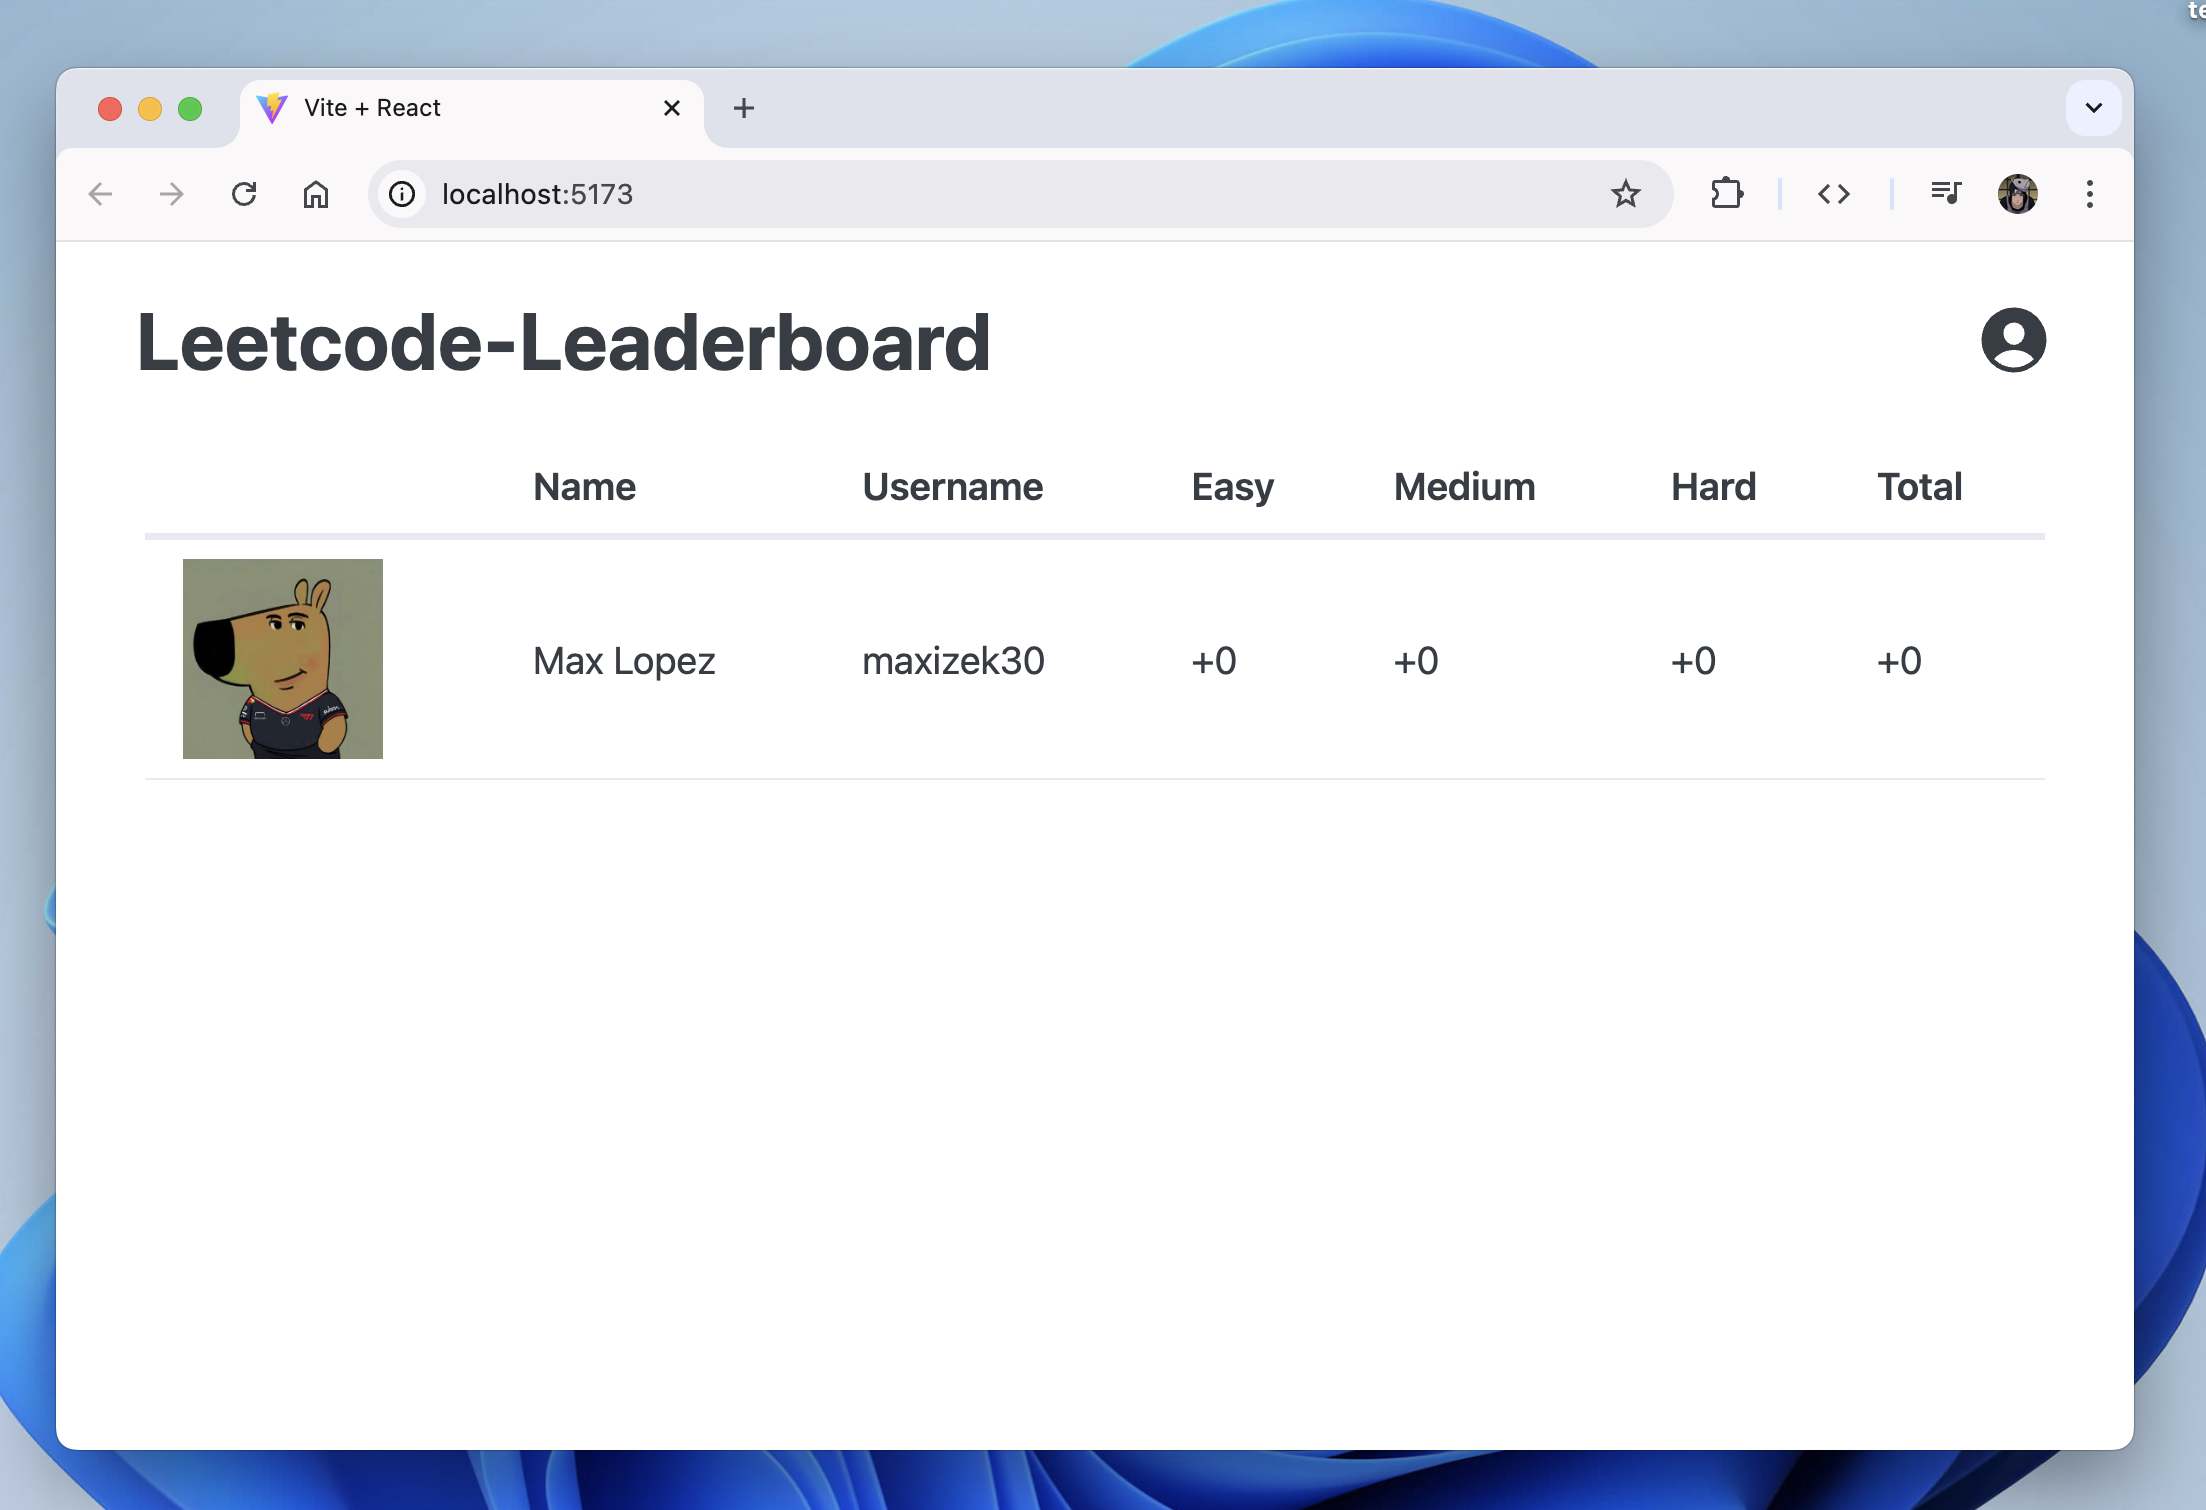The image size is (2206, 1510).
Task: Click the code brackets extension icon
Action: [x=1834, y=194]
